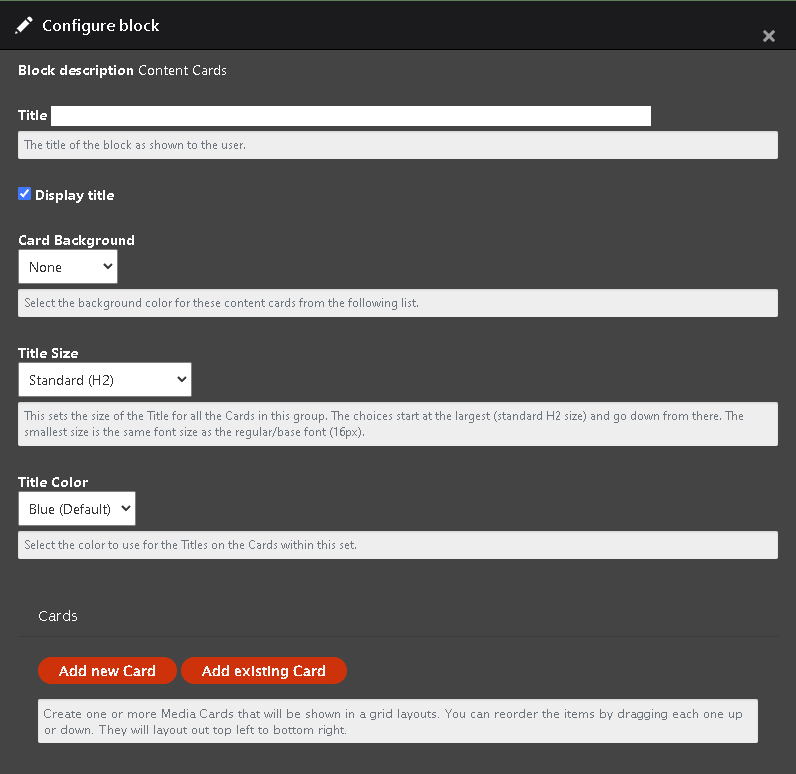The width and height of the screenshot is (796, 774).
Task: Click the Media Cards grid layout help text
Action: pyautogui.click(x=398, y=721)
